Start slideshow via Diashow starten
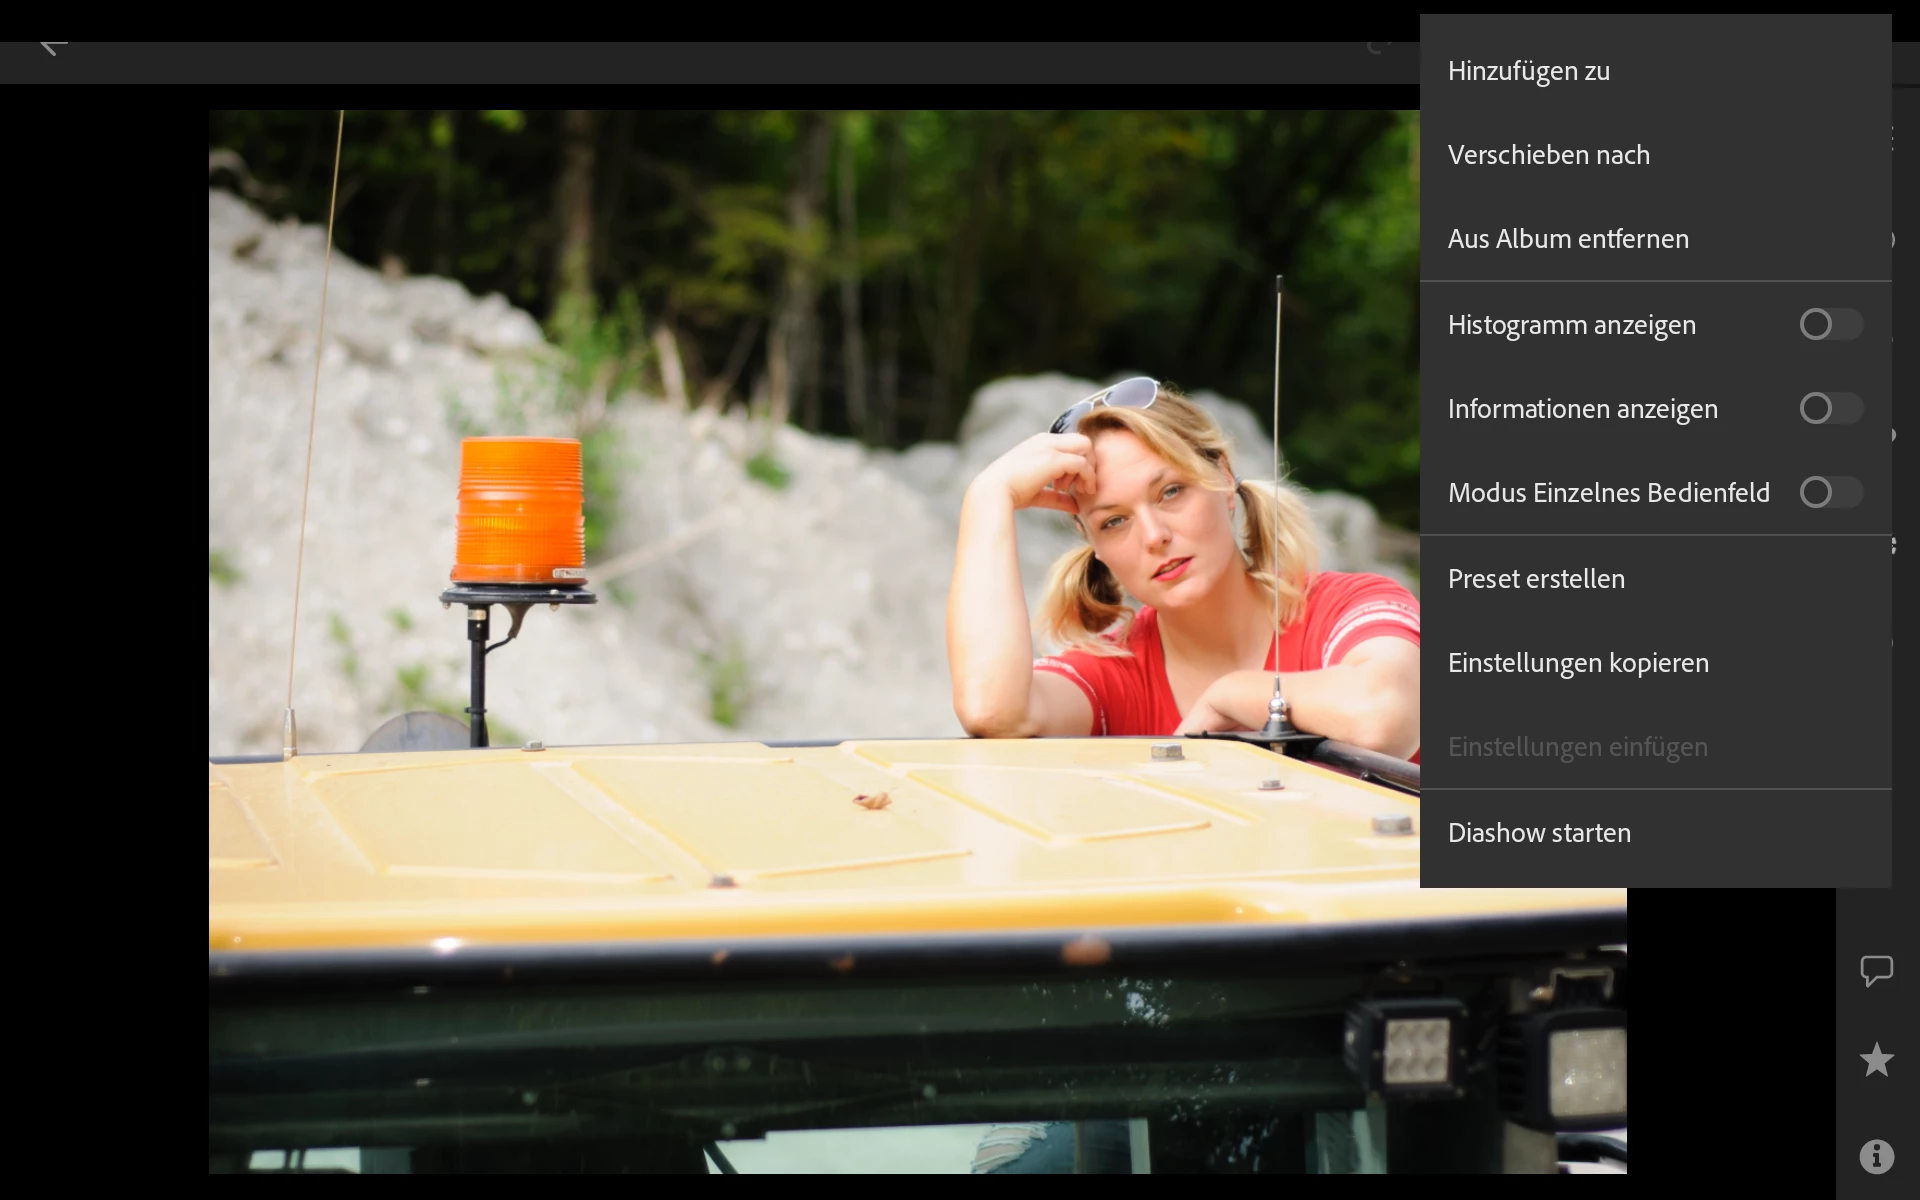The height and width of the screenshot is (1200, 1920). point(1539,833)
